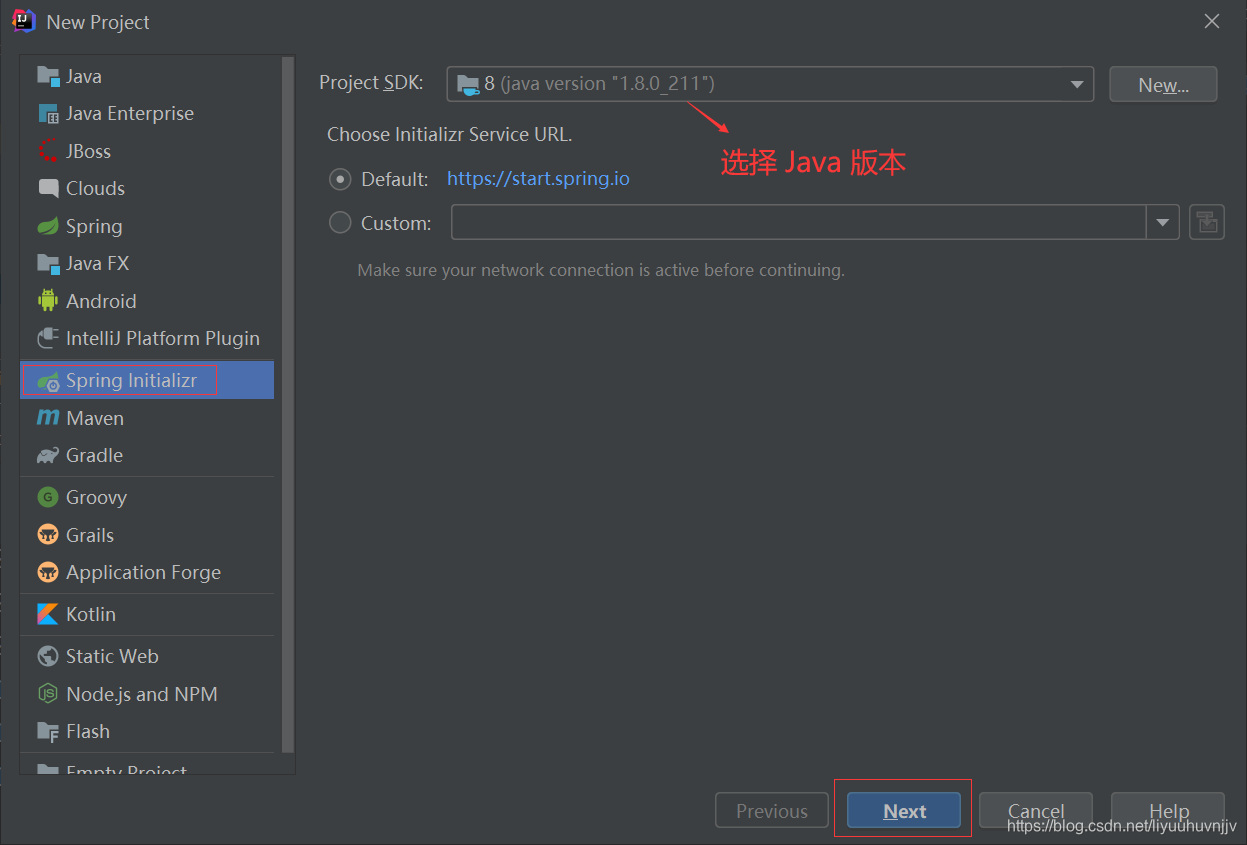Viewport: 1247px width, 845px height.
Task: Click the custom URL history icon button
Action: click(1207, 222)
